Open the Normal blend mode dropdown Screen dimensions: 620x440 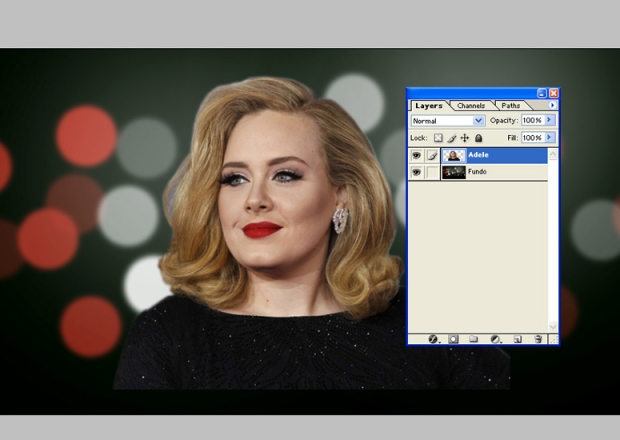[x=478, y=121]
